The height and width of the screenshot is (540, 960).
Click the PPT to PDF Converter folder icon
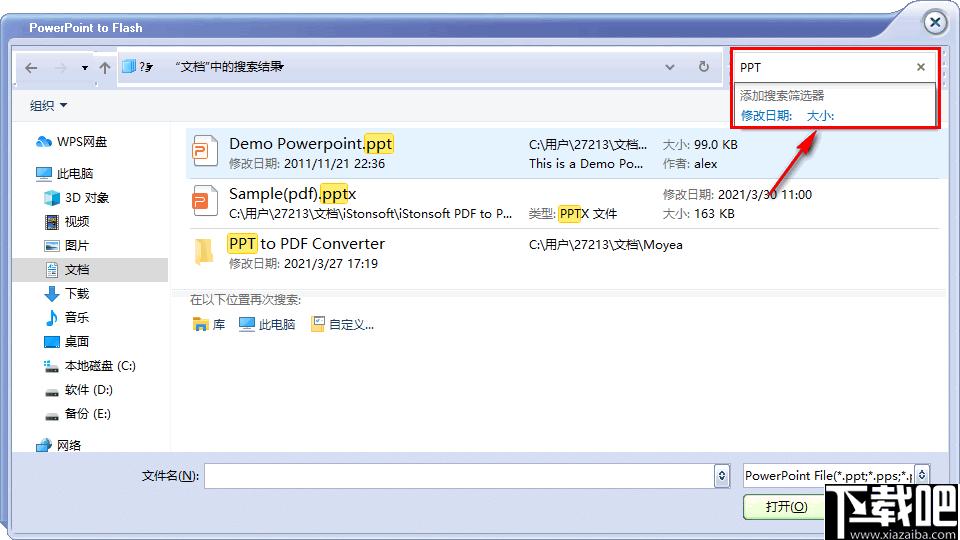[x=204, y=251]
